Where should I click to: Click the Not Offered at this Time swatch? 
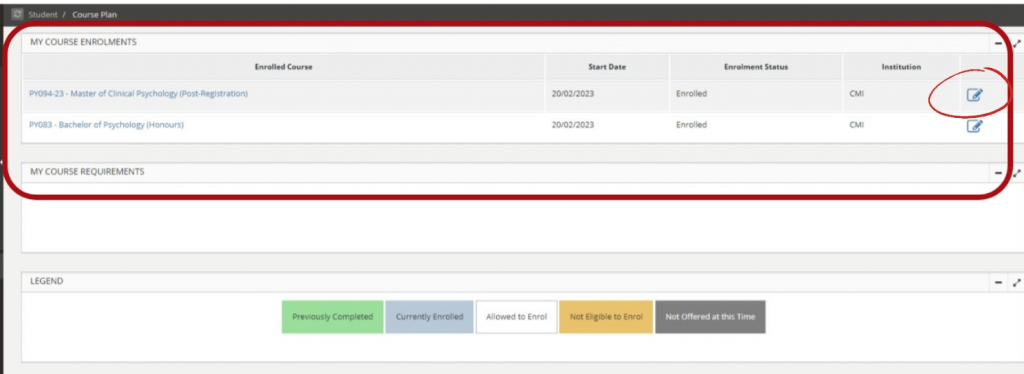pos(710,317)
